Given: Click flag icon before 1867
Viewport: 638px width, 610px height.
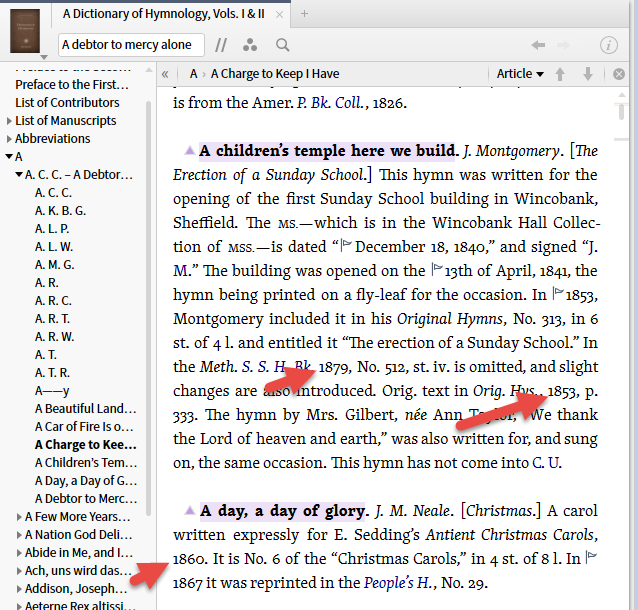Looking at the screenshot, I should (x=590, y=557).
